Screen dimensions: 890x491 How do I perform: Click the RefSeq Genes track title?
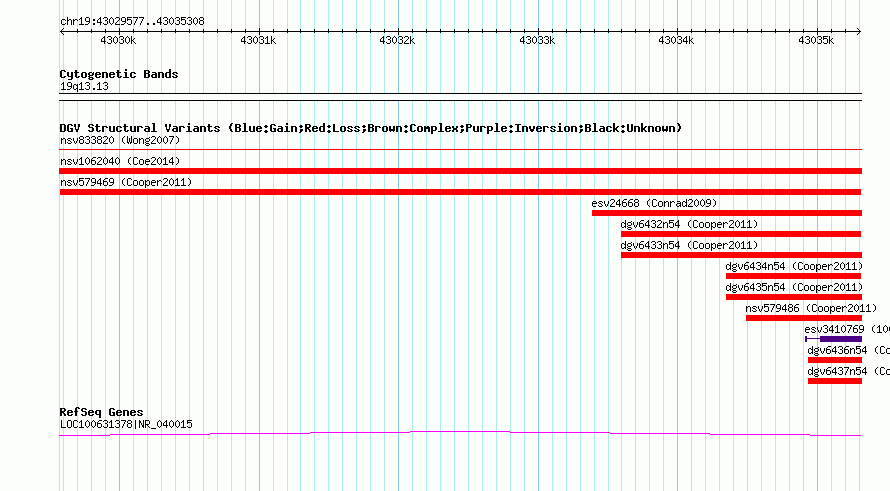(101, 412)
